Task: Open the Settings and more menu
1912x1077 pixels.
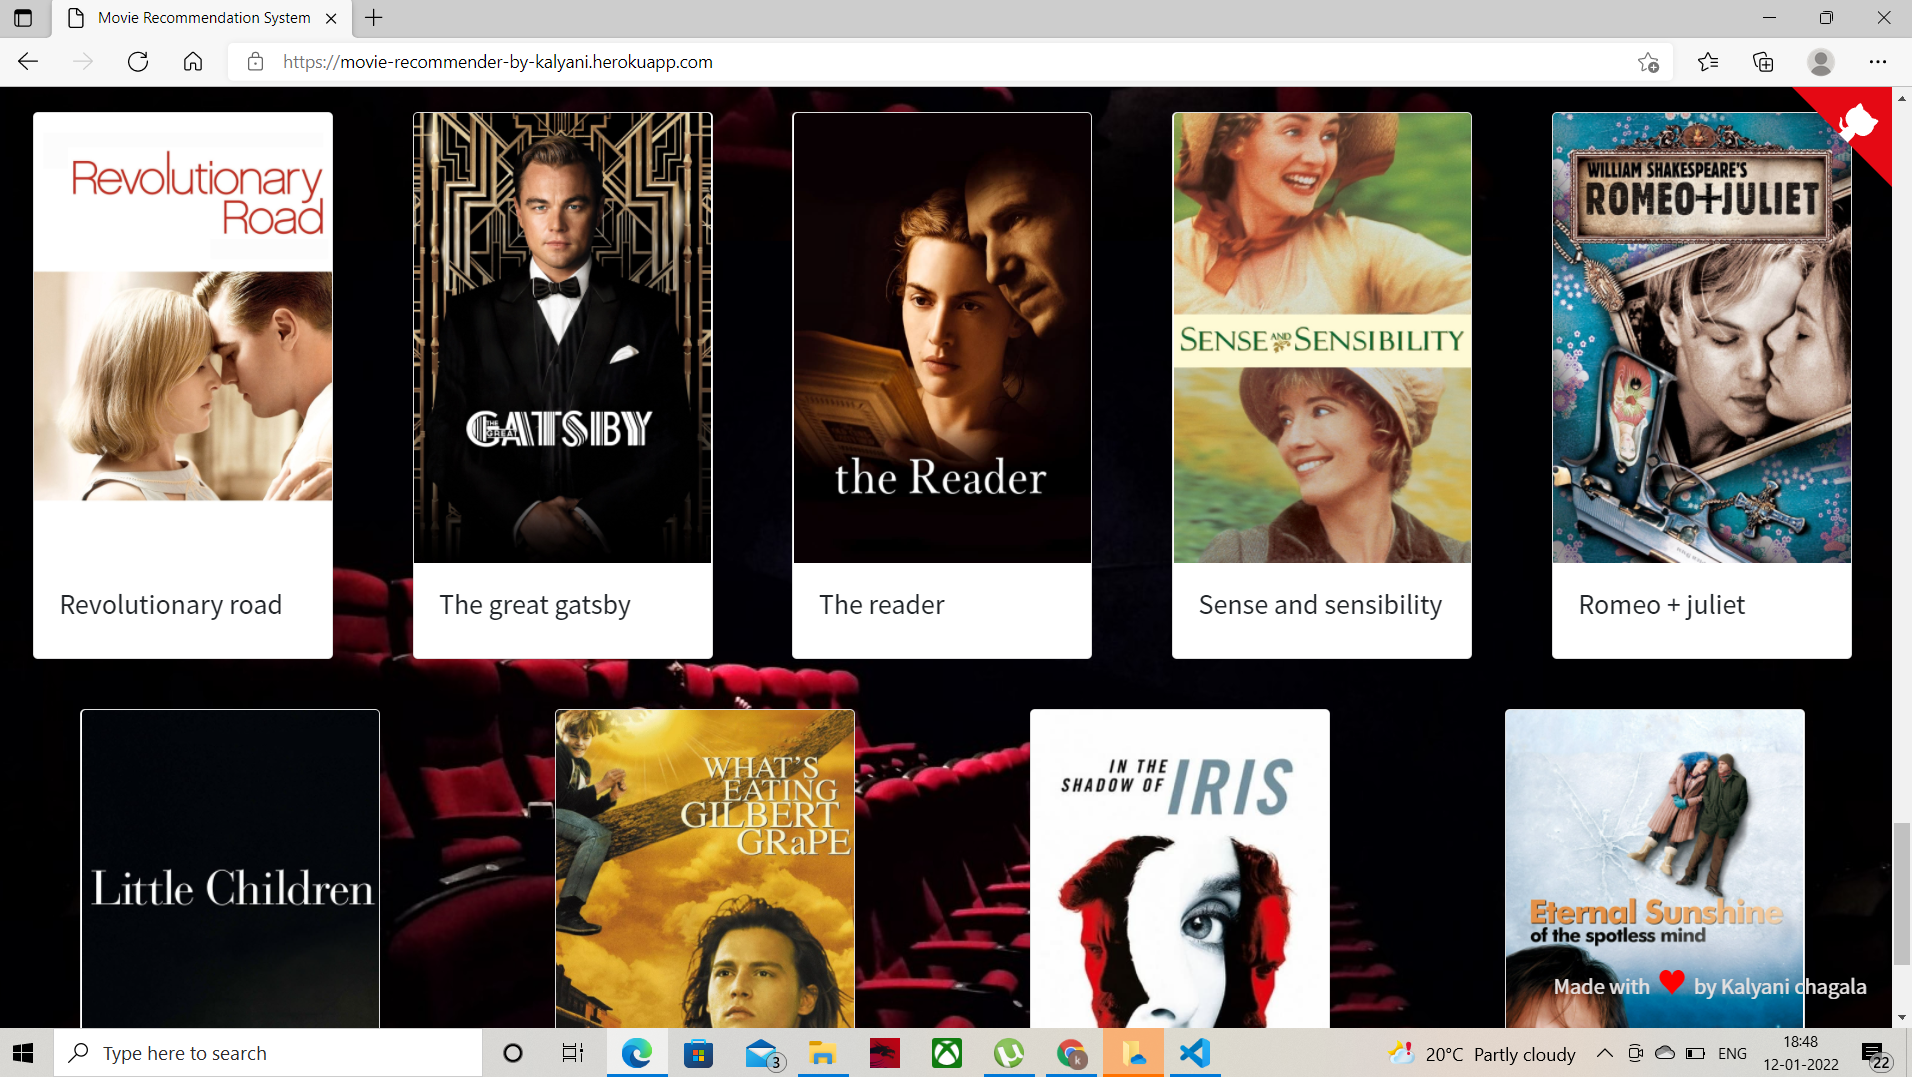Action: pos(1878,62)
